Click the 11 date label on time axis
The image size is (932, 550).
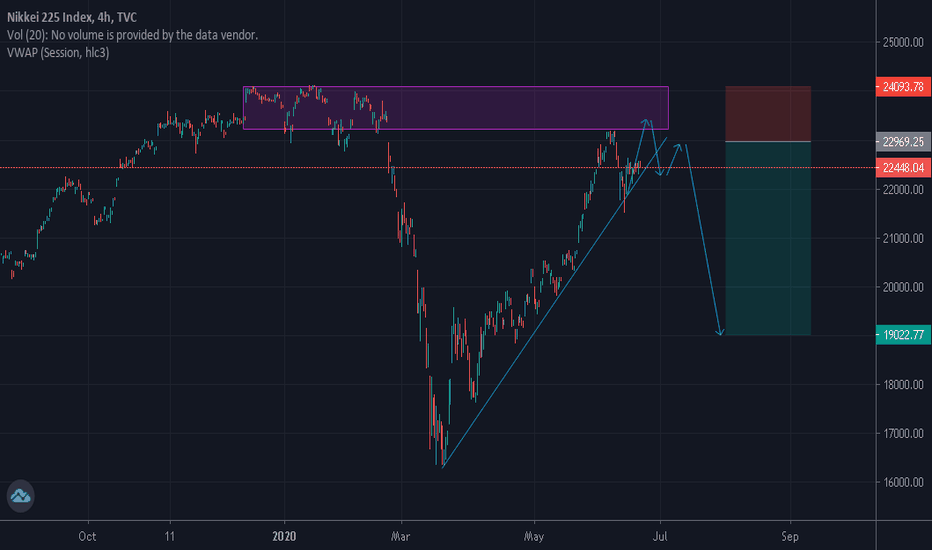tap(170, 536)
